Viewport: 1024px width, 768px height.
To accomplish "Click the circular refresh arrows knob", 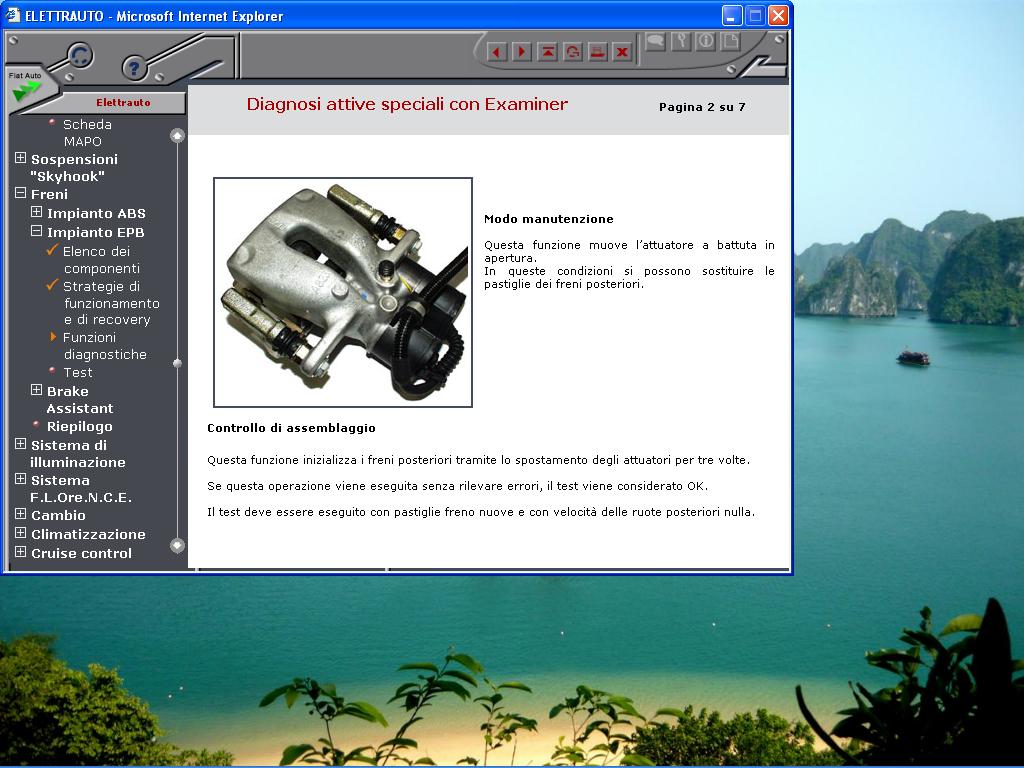I will coord(80,56).
